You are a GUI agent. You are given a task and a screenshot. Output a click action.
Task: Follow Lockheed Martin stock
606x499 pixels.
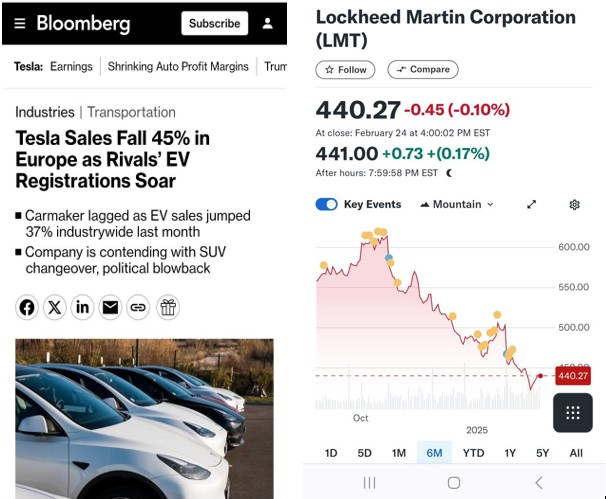(x=345, y=70)
